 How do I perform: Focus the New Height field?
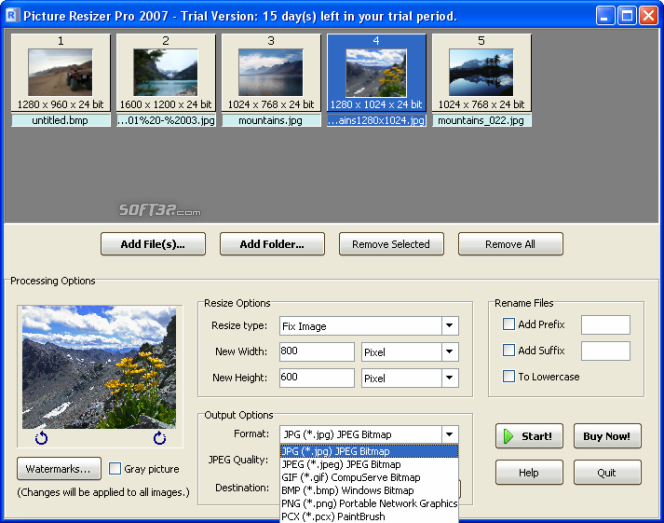pos(317,378)
